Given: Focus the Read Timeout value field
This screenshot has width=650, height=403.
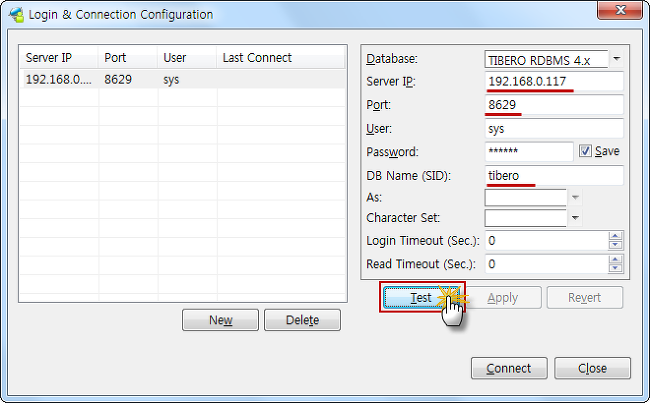Looking at the screenshot, I should 546,264.
